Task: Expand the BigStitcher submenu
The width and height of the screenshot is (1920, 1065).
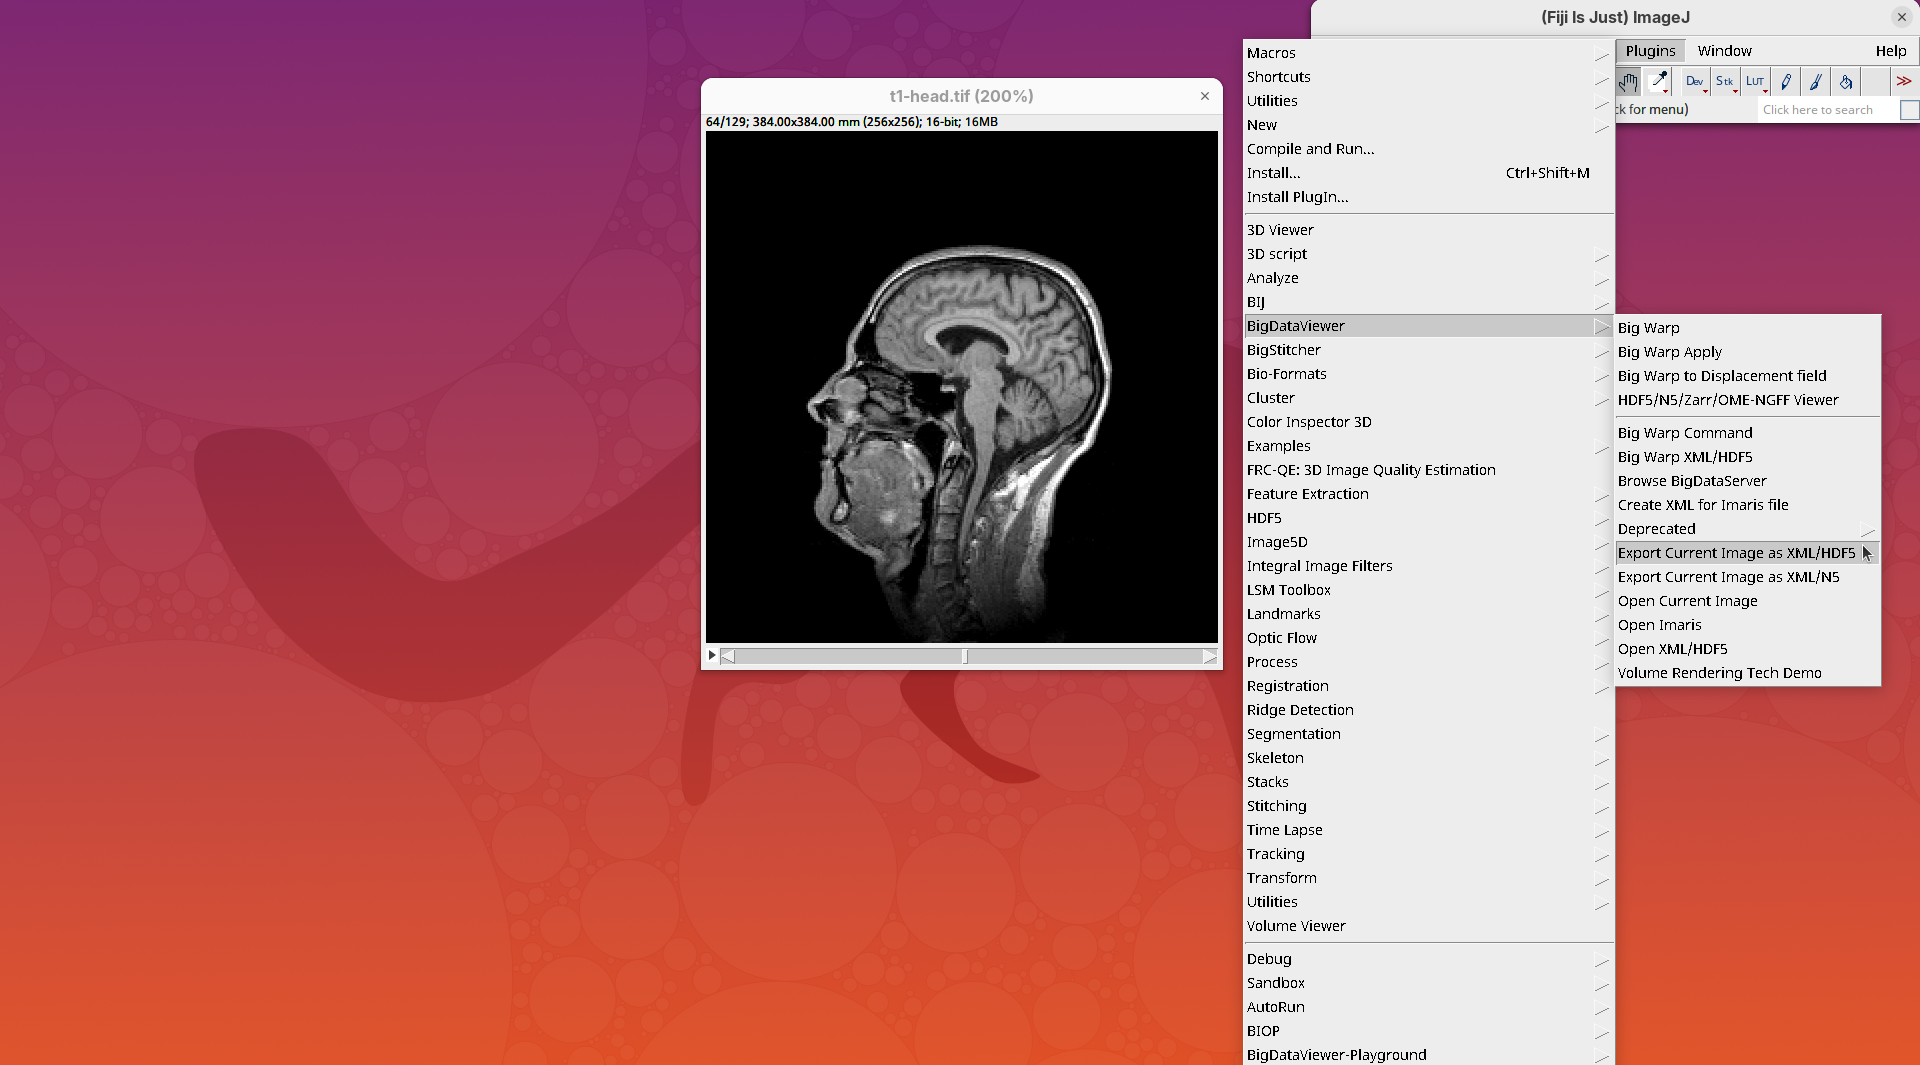Action: coord(1284,350)
